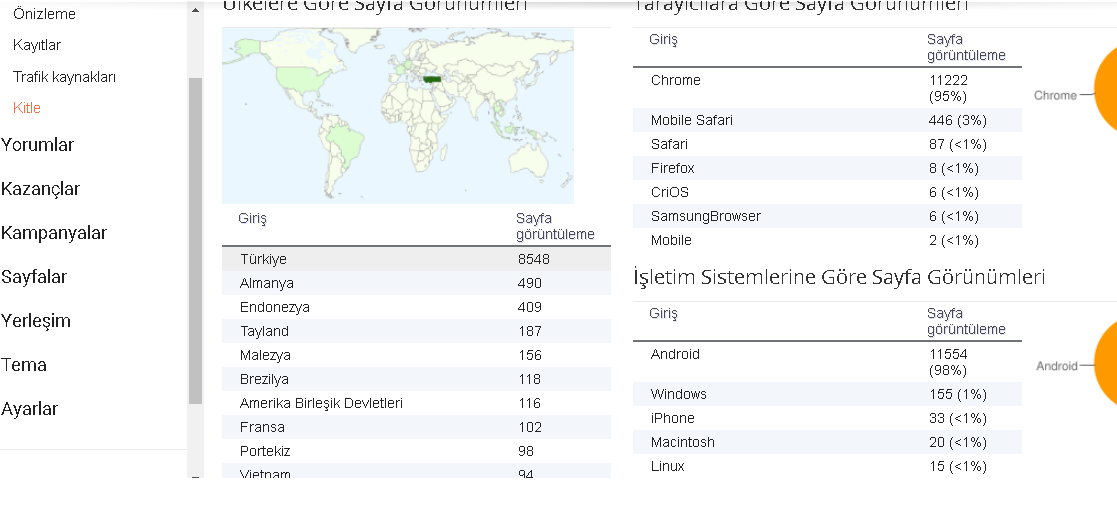Select the iPhone row
Screen dimensions: 1117x512
click(x=827, y=418)
